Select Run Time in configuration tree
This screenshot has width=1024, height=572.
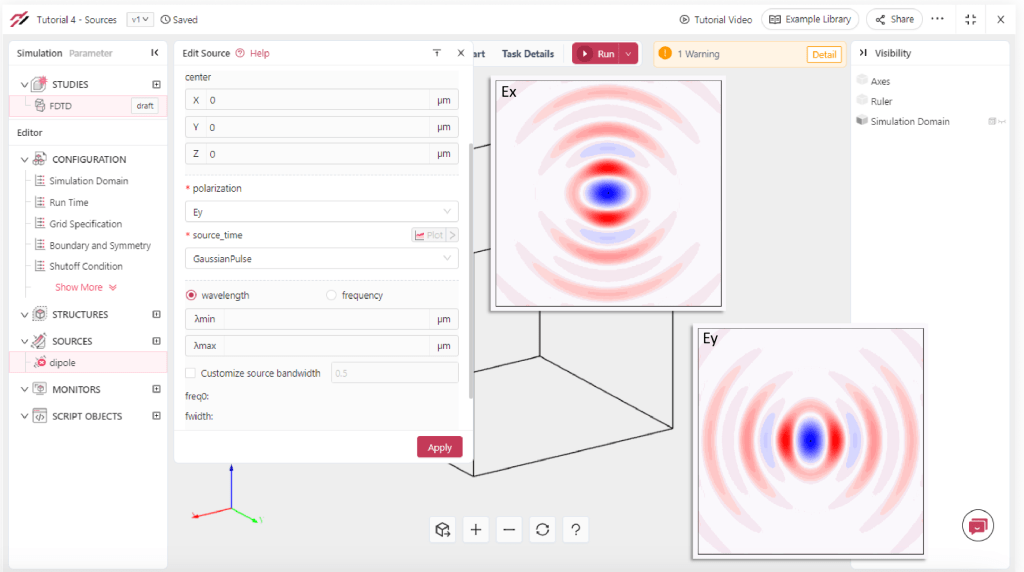coord(69,202)
